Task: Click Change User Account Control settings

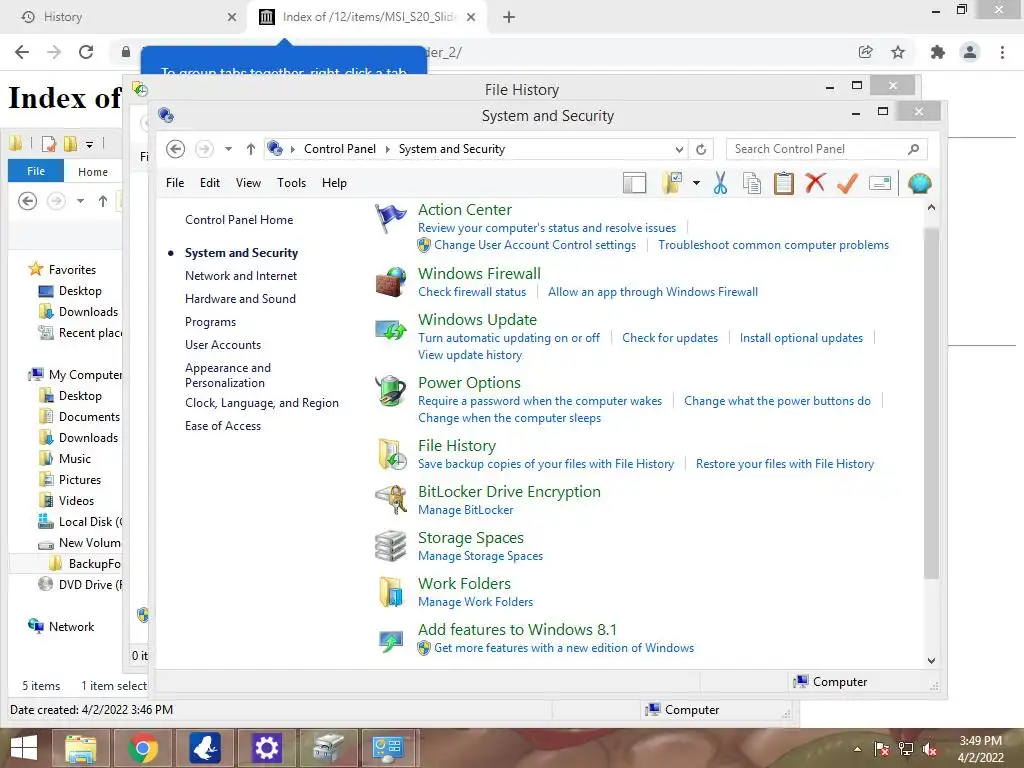Action: [535, 245]
